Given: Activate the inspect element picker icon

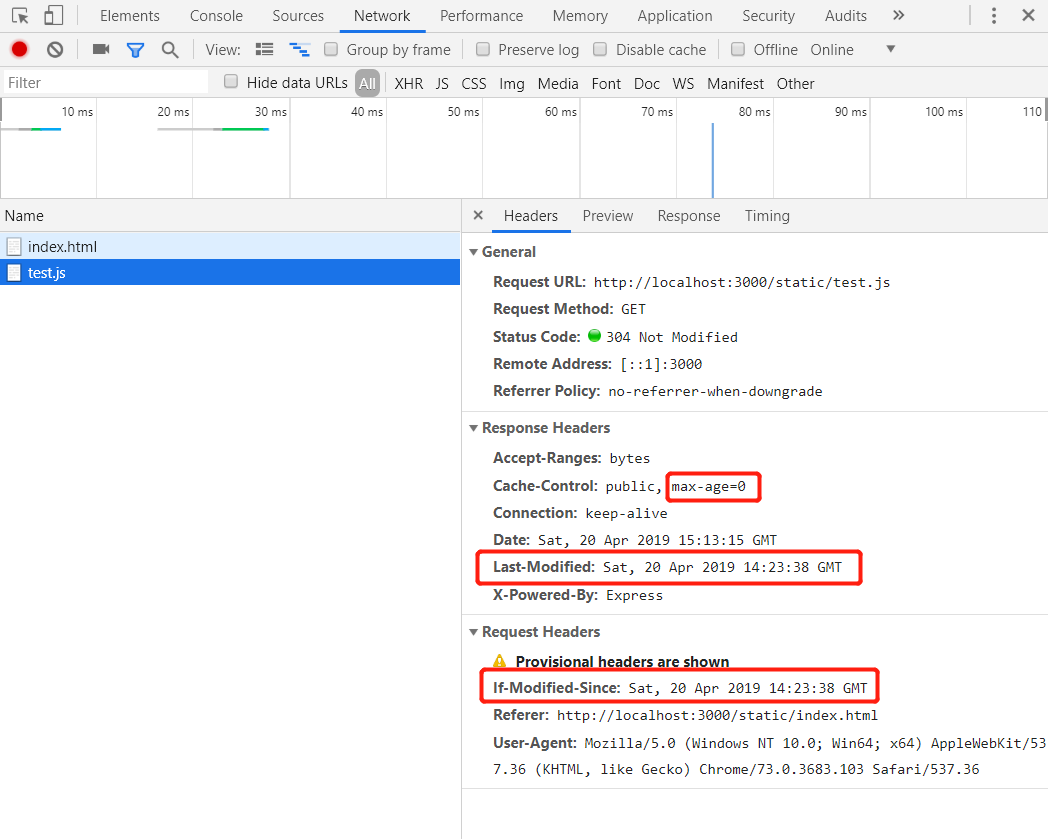Looking at the screenshot, I should pos(20,15).
